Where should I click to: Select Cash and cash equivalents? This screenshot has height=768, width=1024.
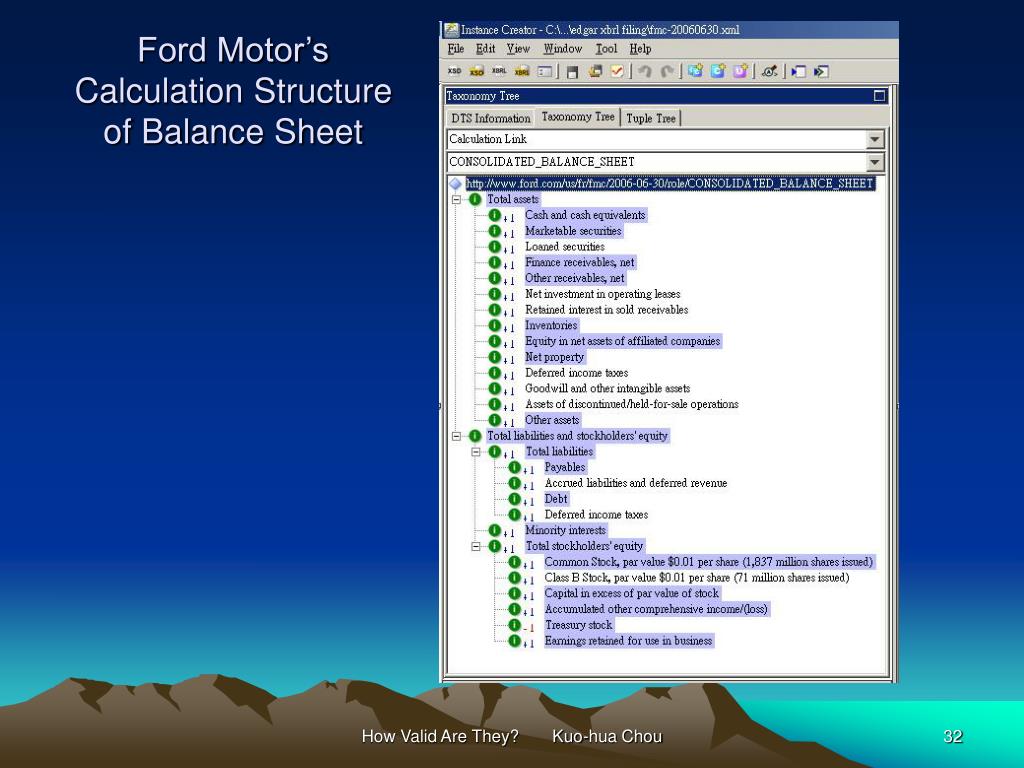click(585, 215)
